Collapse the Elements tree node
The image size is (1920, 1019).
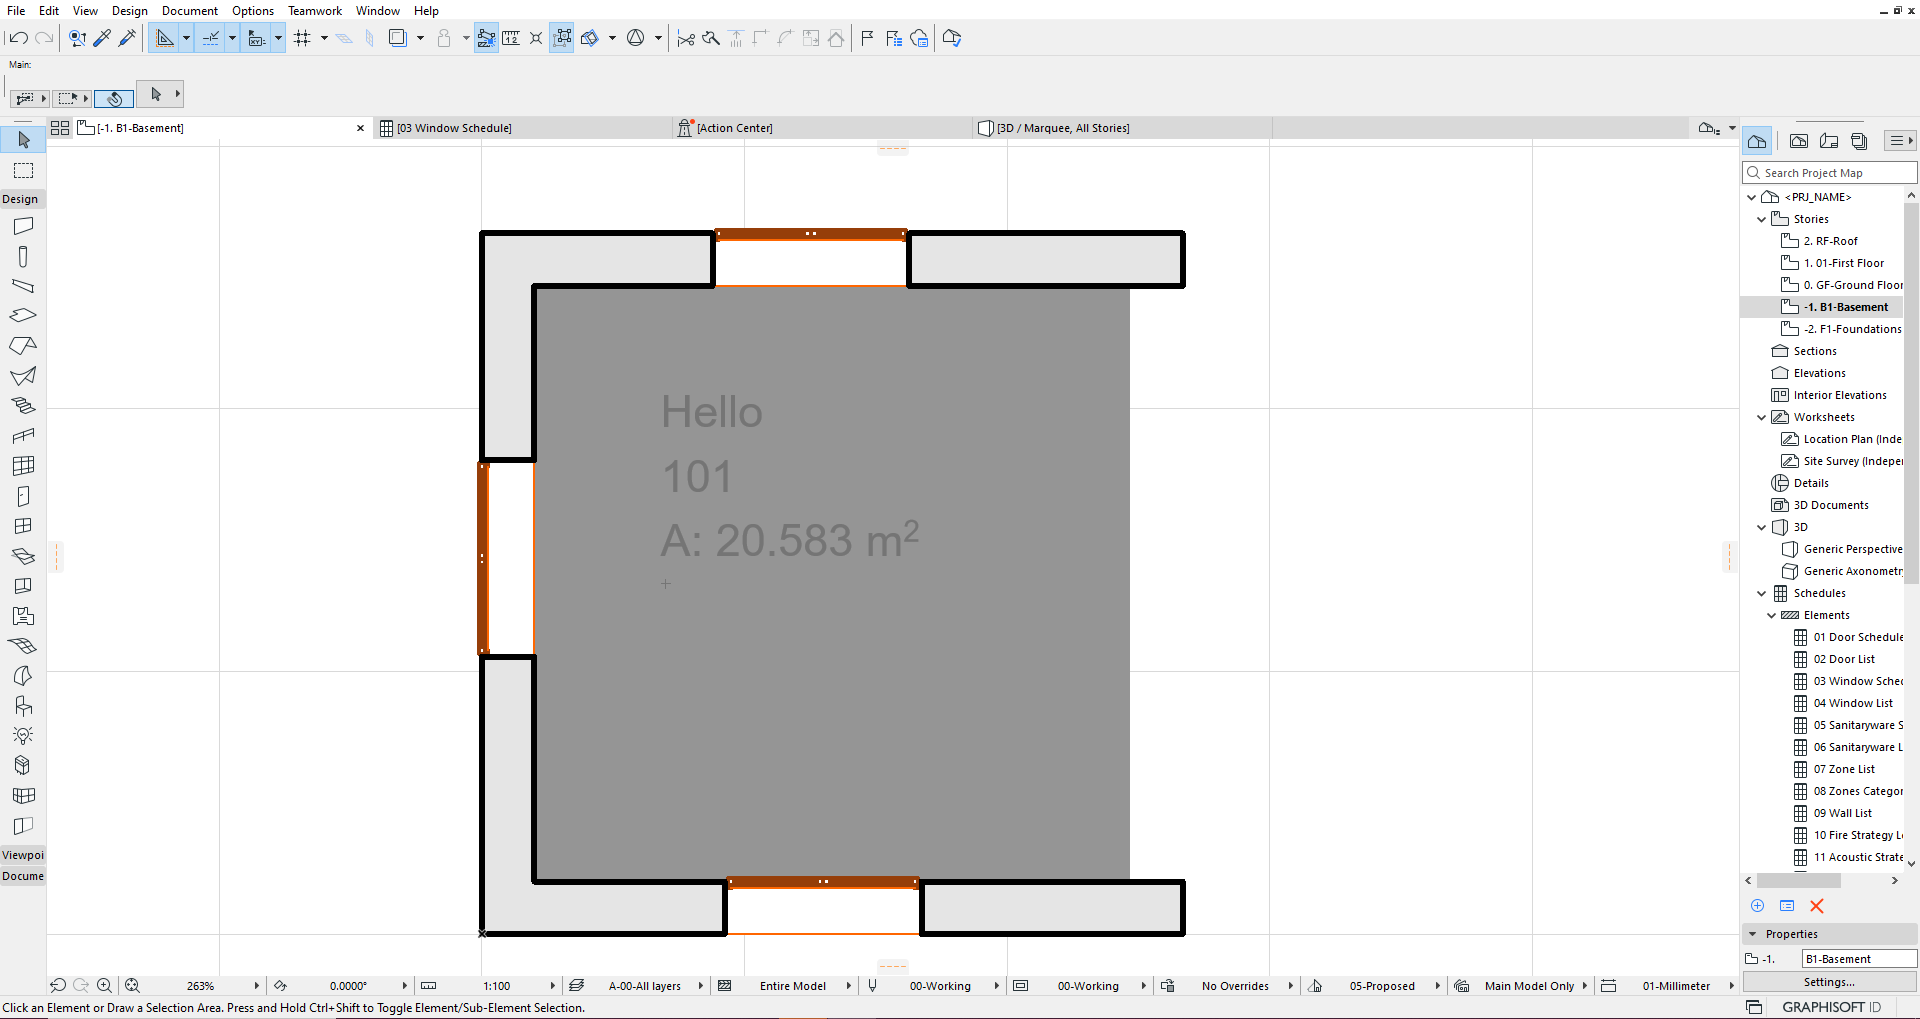(x=1772, y=615)
